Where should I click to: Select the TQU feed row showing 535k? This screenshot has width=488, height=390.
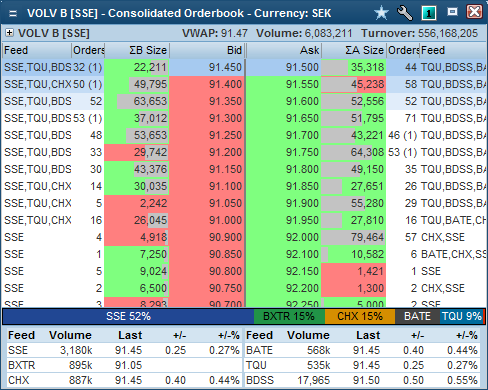point(362,365)
